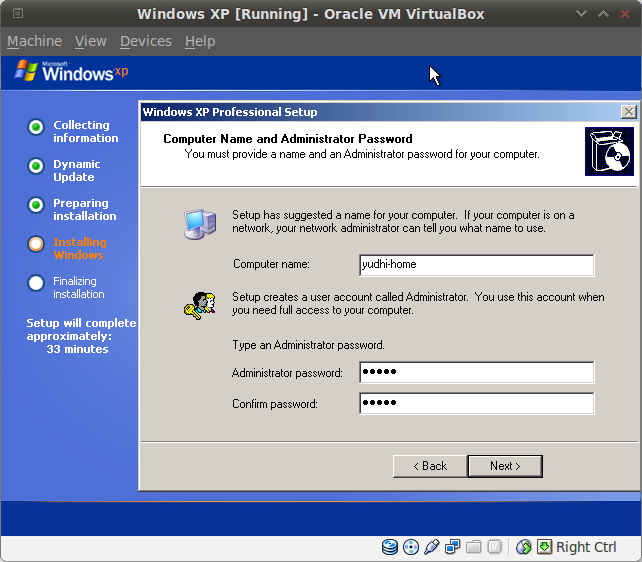Click the computer monitor icon
Image resolution: width=642 pixels, height=562 pixels.
200,224
